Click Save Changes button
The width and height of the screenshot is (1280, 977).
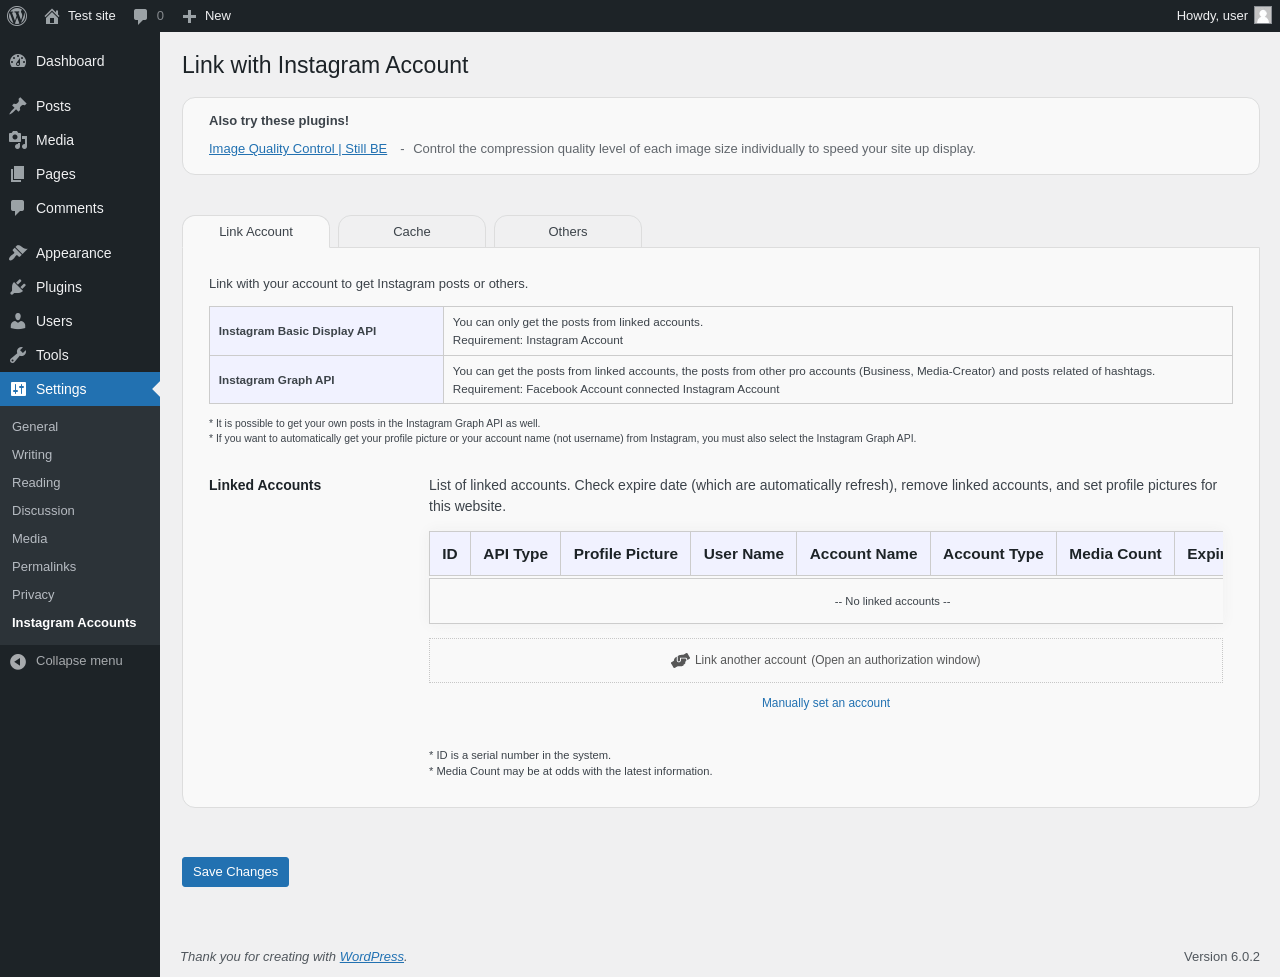tap(235, 872)
